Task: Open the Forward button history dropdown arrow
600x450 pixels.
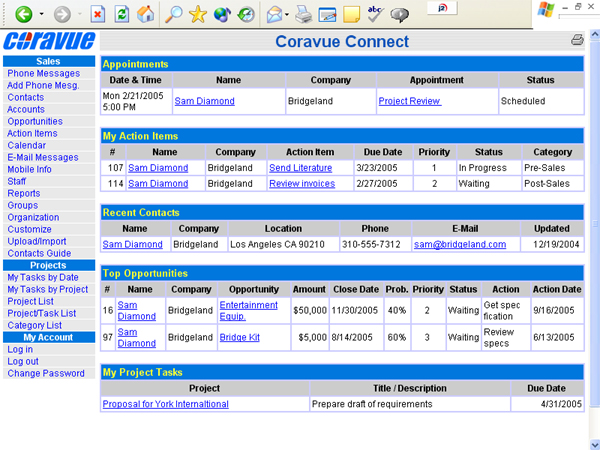Action: 80,15
